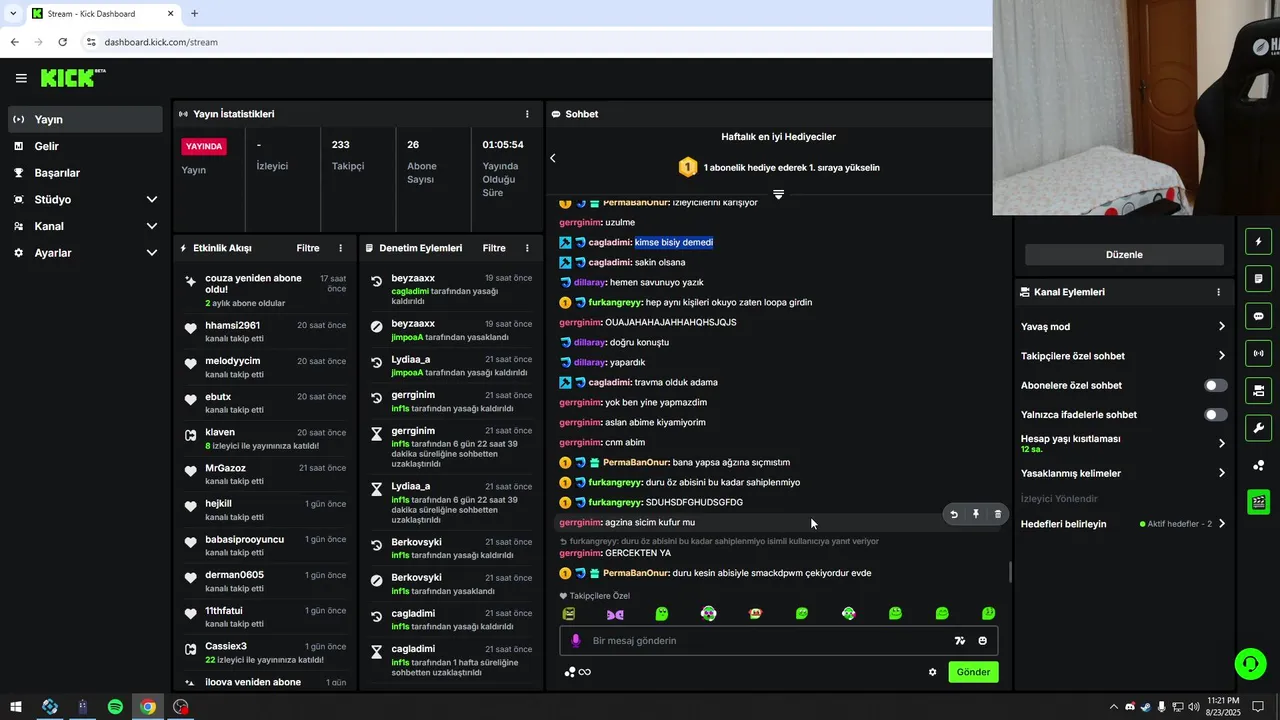
Task: Open chat settings gear icon
Action: click(932, 672)
